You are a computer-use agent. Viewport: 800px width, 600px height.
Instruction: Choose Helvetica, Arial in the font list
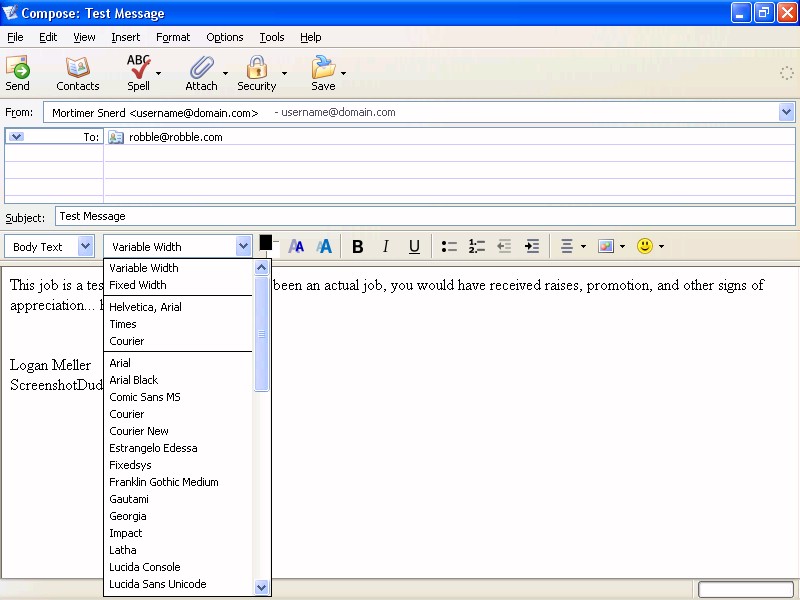pos(178,307)
